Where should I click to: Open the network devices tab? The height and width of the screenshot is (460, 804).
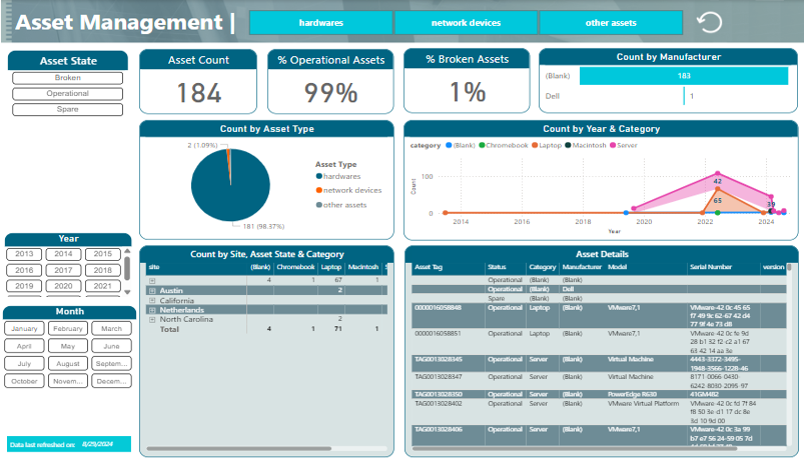pyautogui.click(x=466, y=22)
